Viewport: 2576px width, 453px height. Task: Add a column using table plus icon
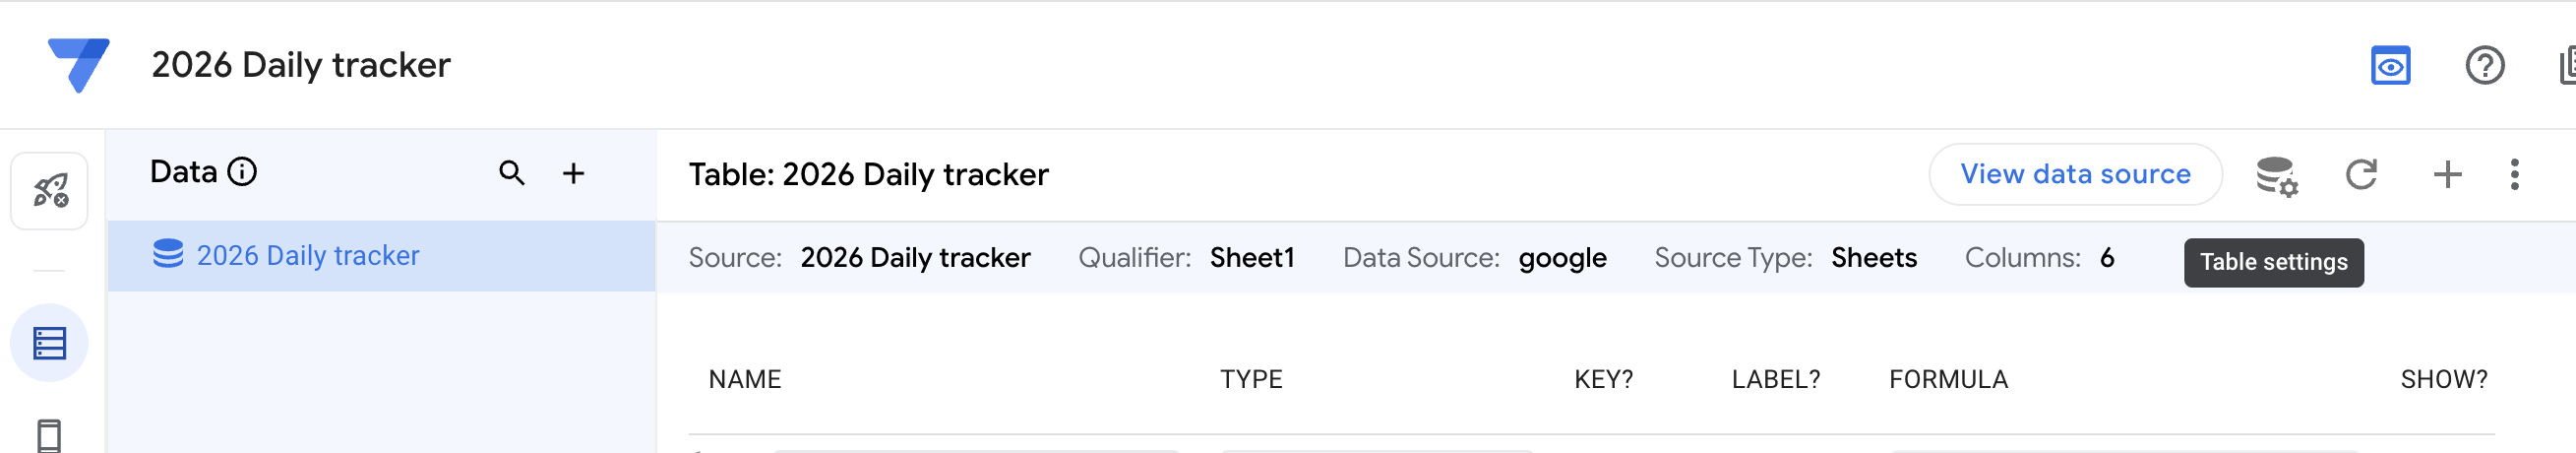[2447, 175]
